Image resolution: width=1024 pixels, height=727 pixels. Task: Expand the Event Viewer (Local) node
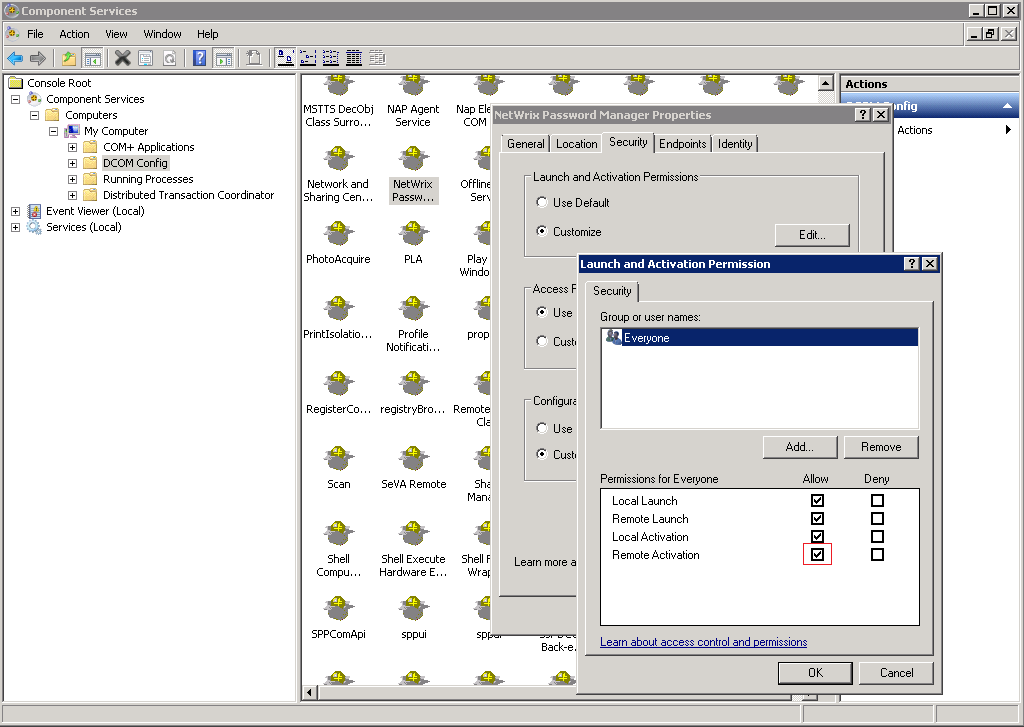coord(16,211)
